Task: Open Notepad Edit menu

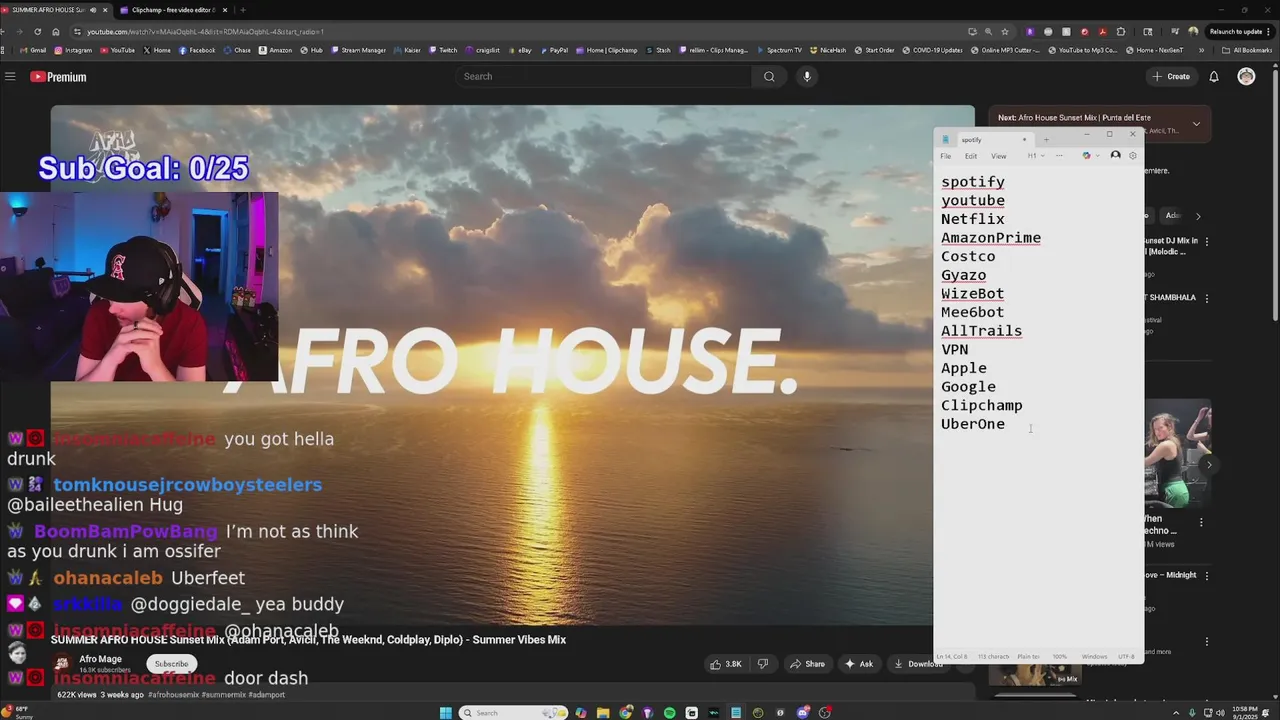Action: point(971,156)
